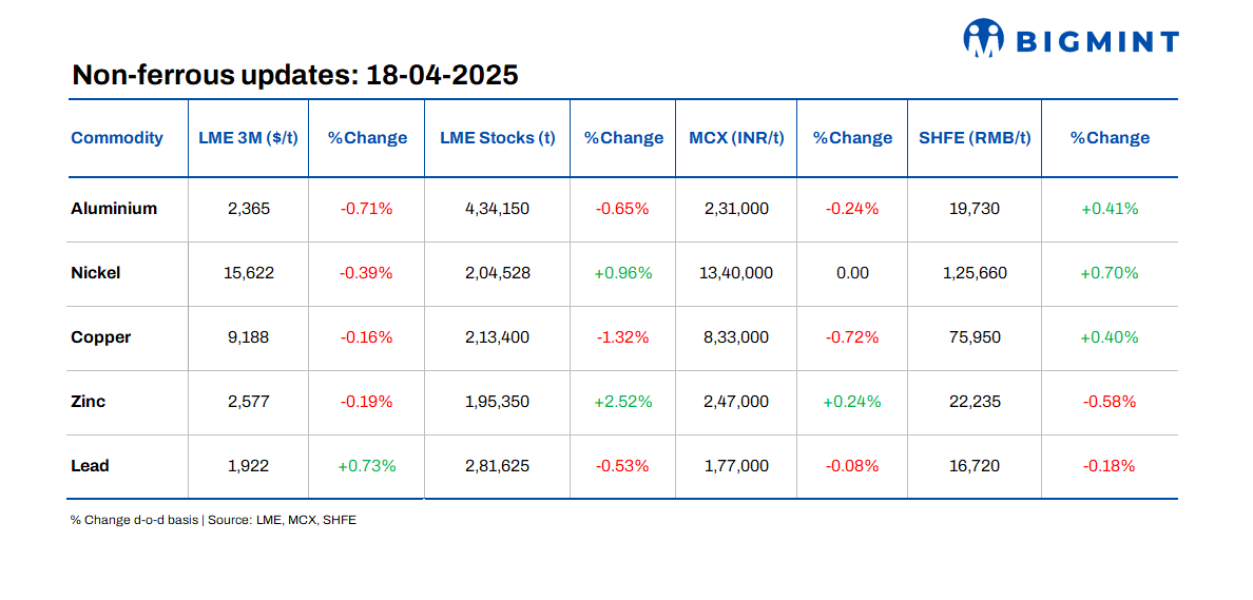Select the Copper row label

101,337
